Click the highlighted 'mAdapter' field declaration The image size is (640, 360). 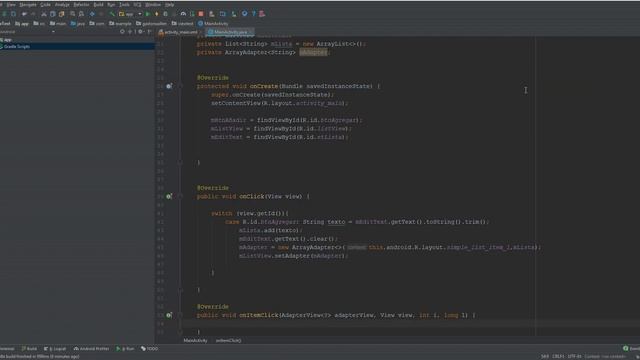(x=313, y=52)
